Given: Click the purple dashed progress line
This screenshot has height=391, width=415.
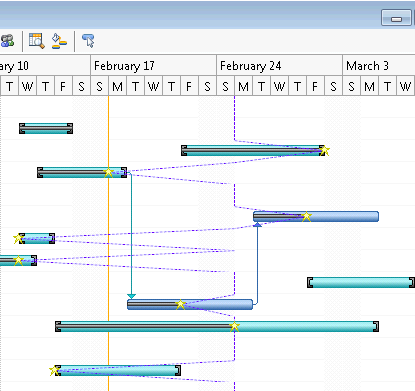Looking at the screenshot, I should pos(234,117).
